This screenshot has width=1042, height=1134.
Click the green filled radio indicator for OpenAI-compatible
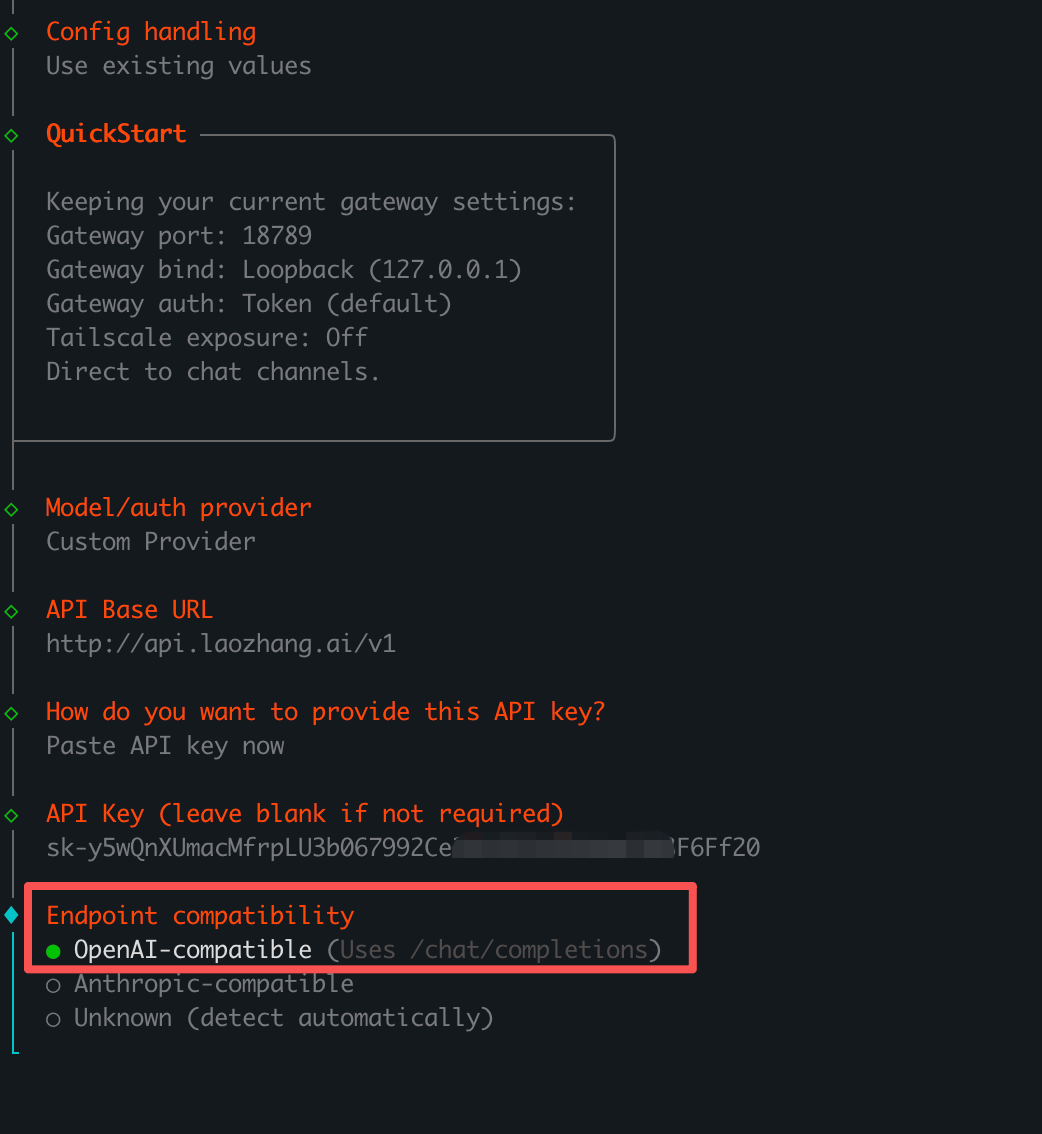[x=53, y=949]
